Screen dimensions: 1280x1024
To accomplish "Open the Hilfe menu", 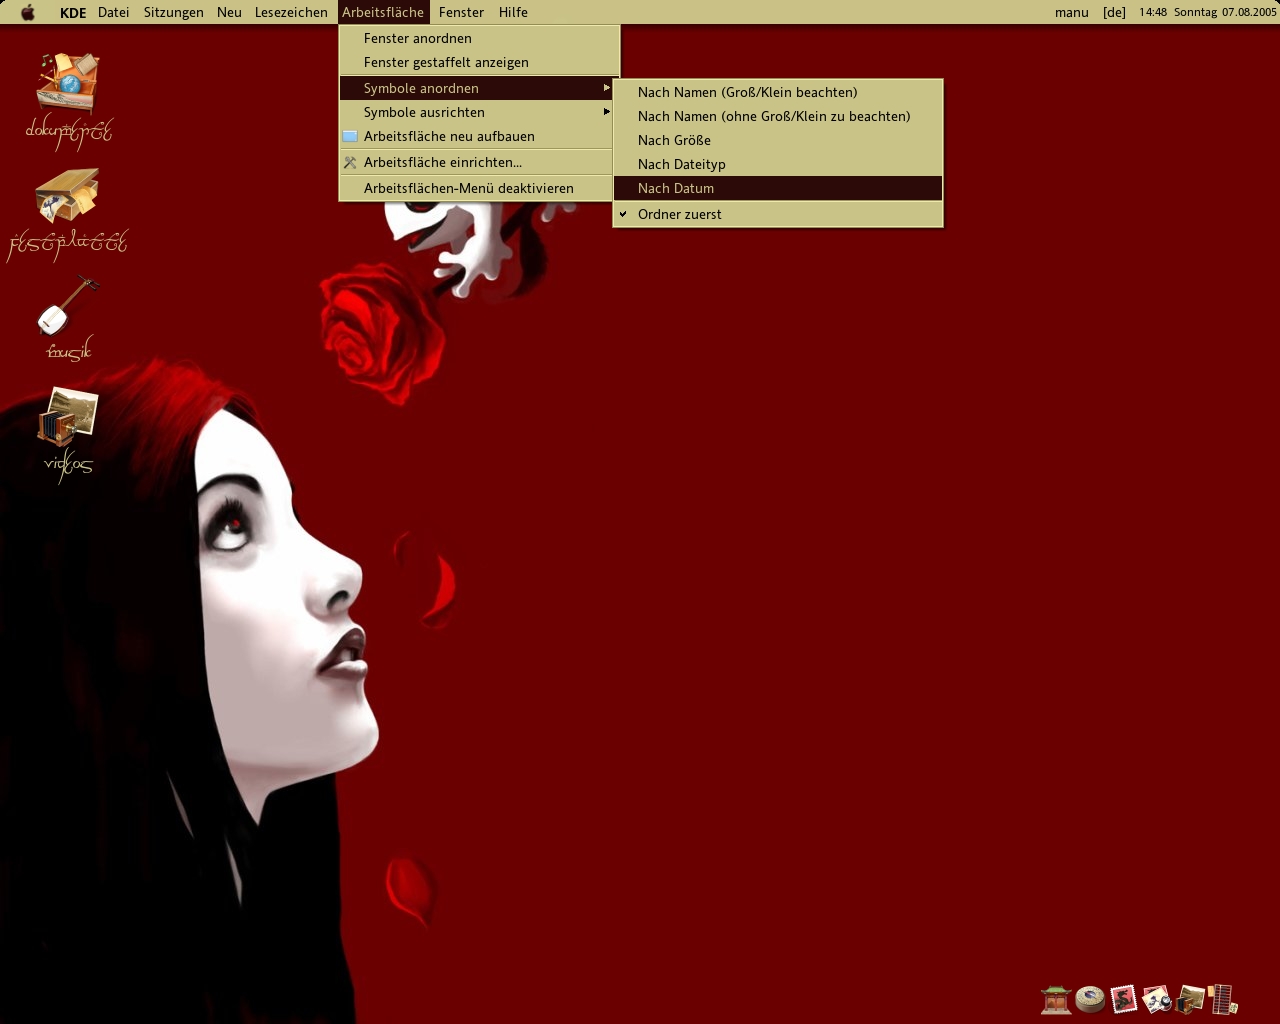I will coord(513,12).
